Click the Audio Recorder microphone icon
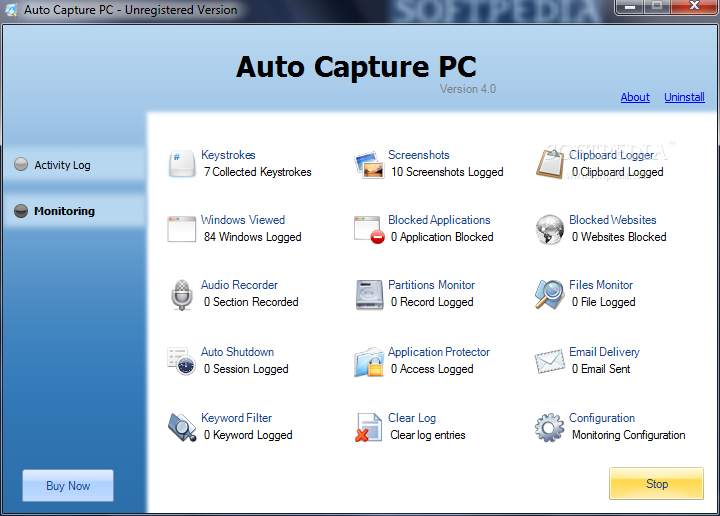The height and width of the screenshot is (516, 720). [x=182, y=295]
